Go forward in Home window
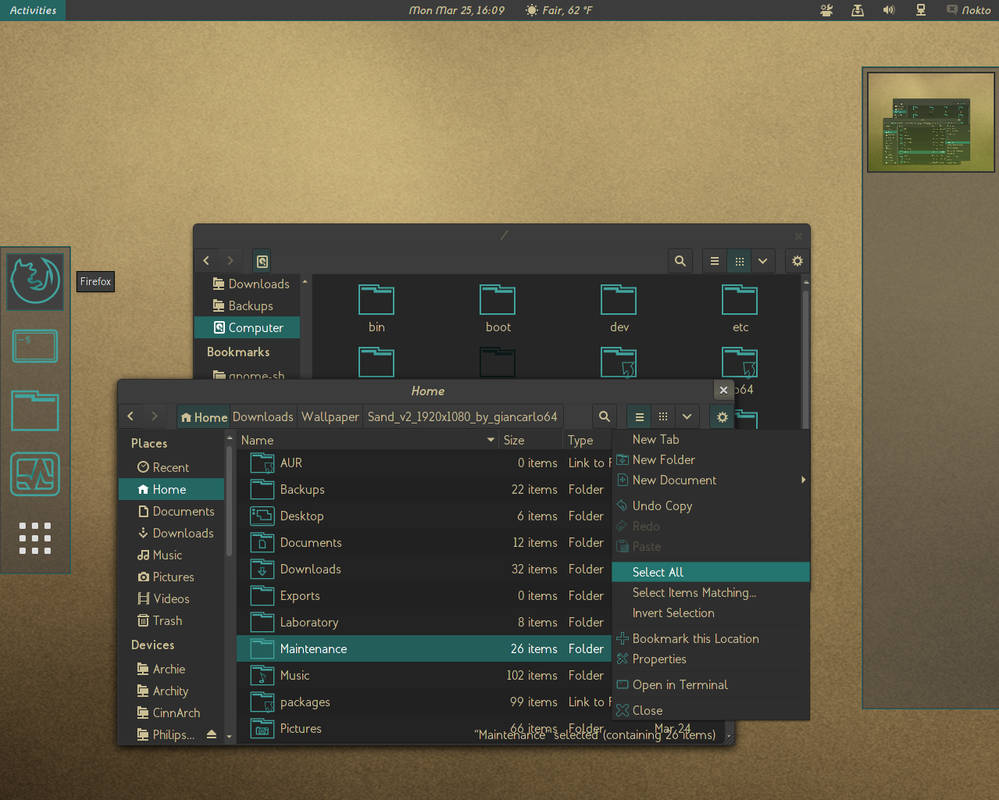The image size is (999, 800). (x=154, y=417)
